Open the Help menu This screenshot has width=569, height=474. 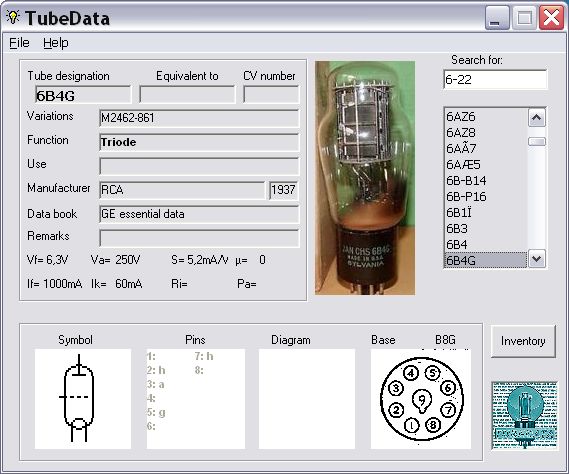pos(56,43)
